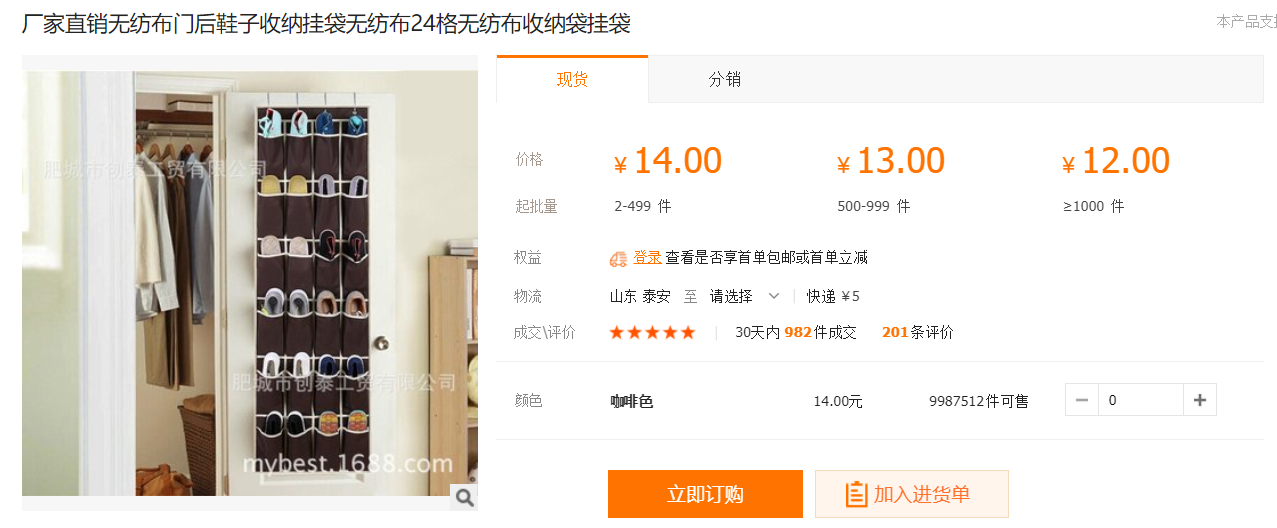Switch to the 分销 tab
Image resolution: width=1277 pixels, height=528 pixels.
click(725, 80)
